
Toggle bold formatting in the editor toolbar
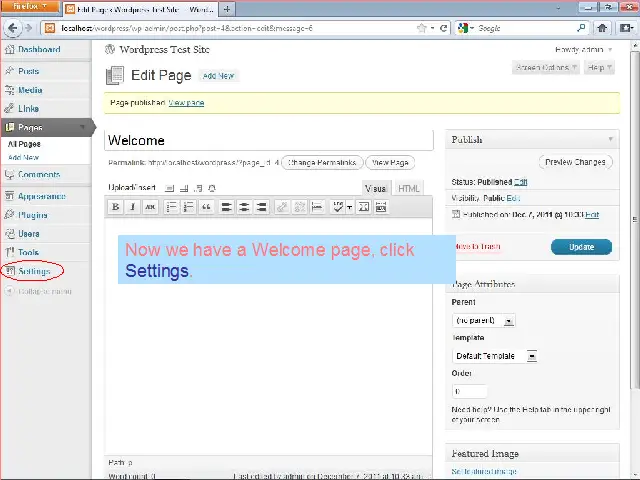pyautogui.click(x=116, y=207)
